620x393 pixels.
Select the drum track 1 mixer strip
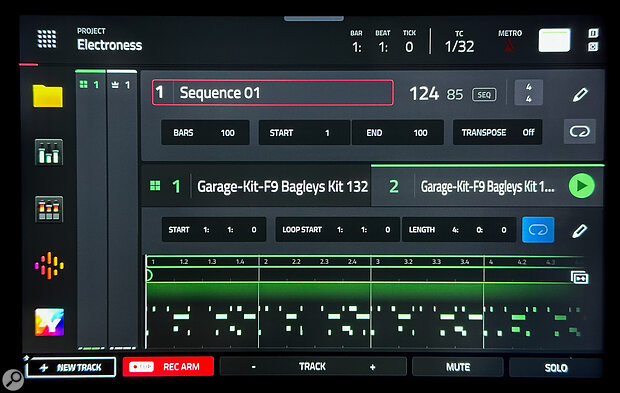pyautogui.click(x=91, y=210)
